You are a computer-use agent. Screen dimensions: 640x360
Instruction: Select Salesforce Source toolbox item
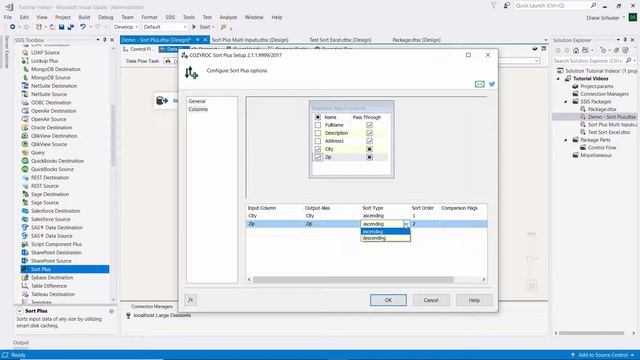pyautogui.click(x=51, y=219)
